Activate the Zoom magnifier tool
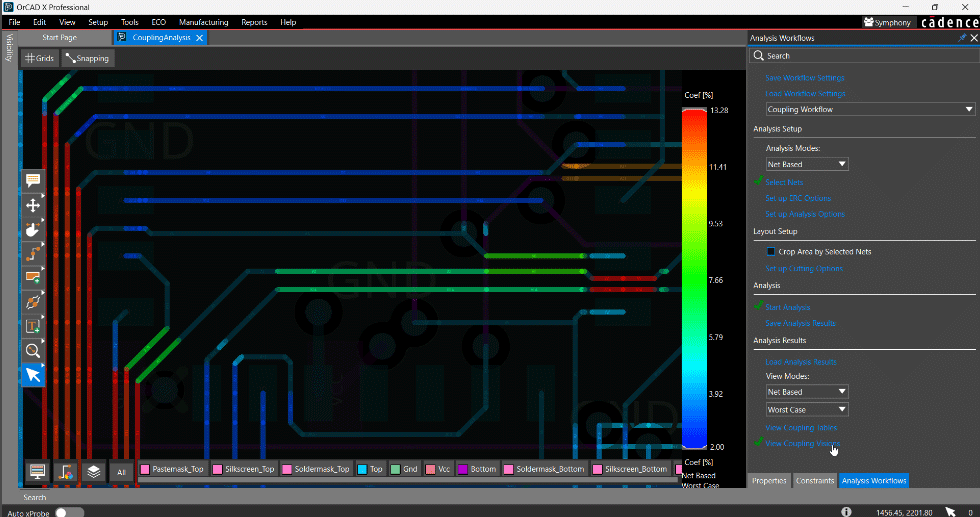 (33, 350)
